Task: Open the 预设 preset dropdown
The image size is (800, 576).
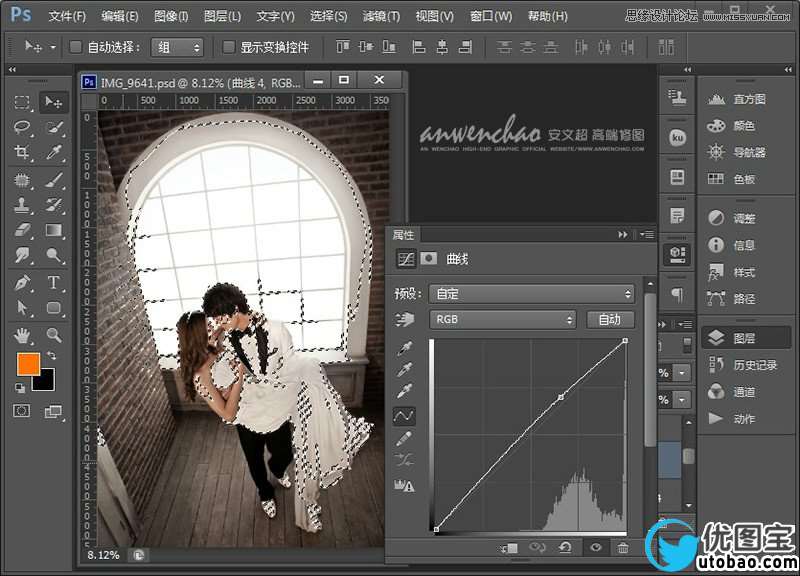Action: click(x=531, y=294)
